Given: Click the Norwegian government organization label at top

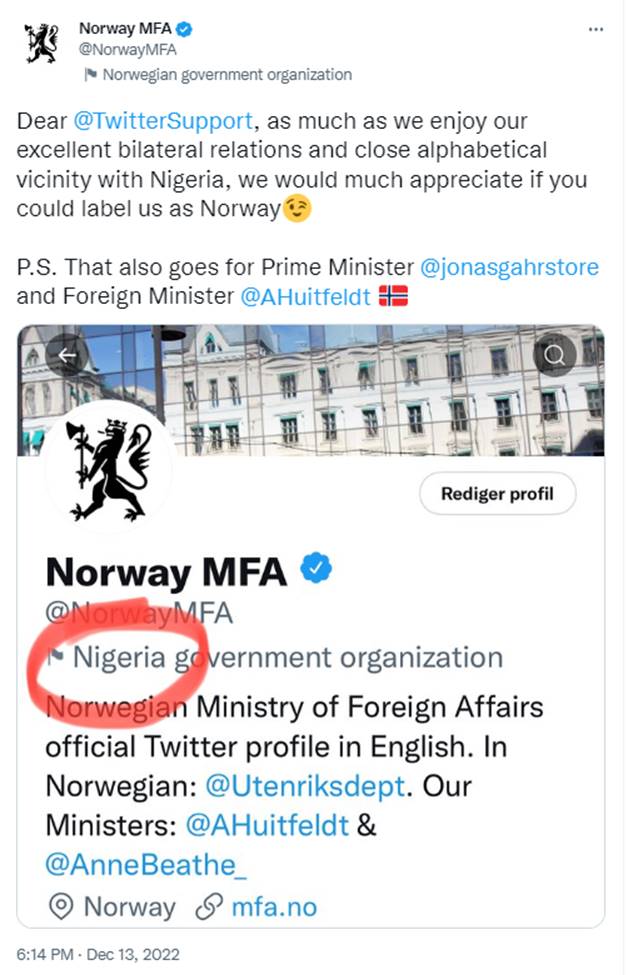Looking at the screenshot, I should (x=227, y=75).
